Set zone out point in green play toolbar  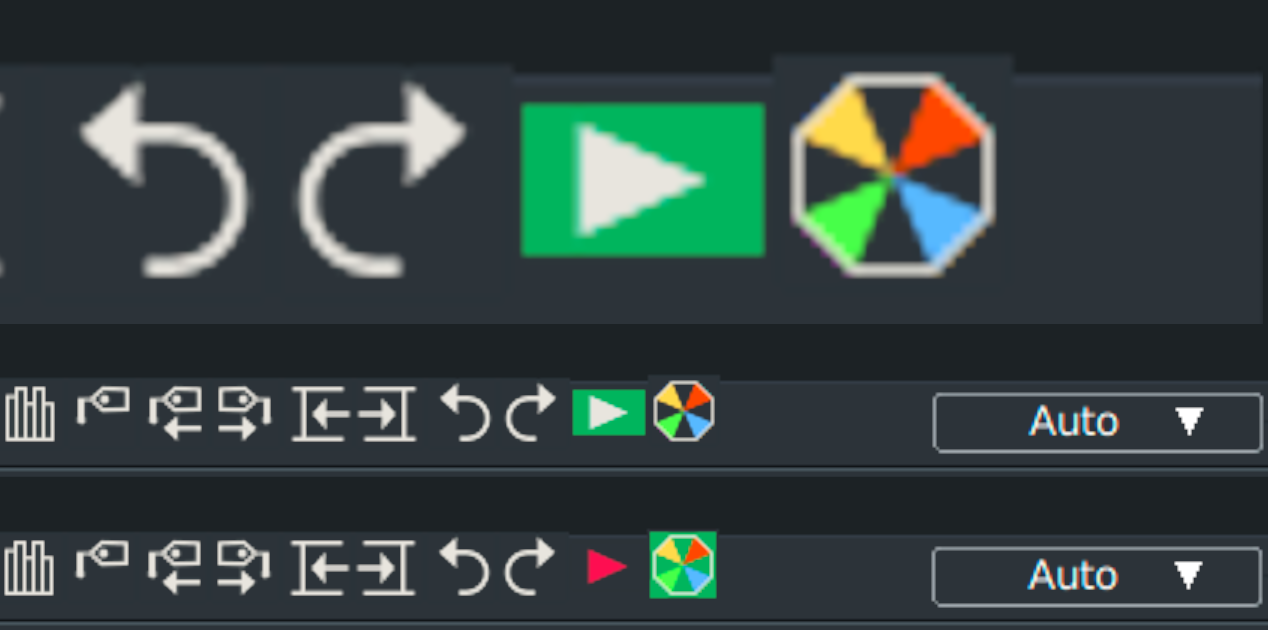[x=387, y=413]
